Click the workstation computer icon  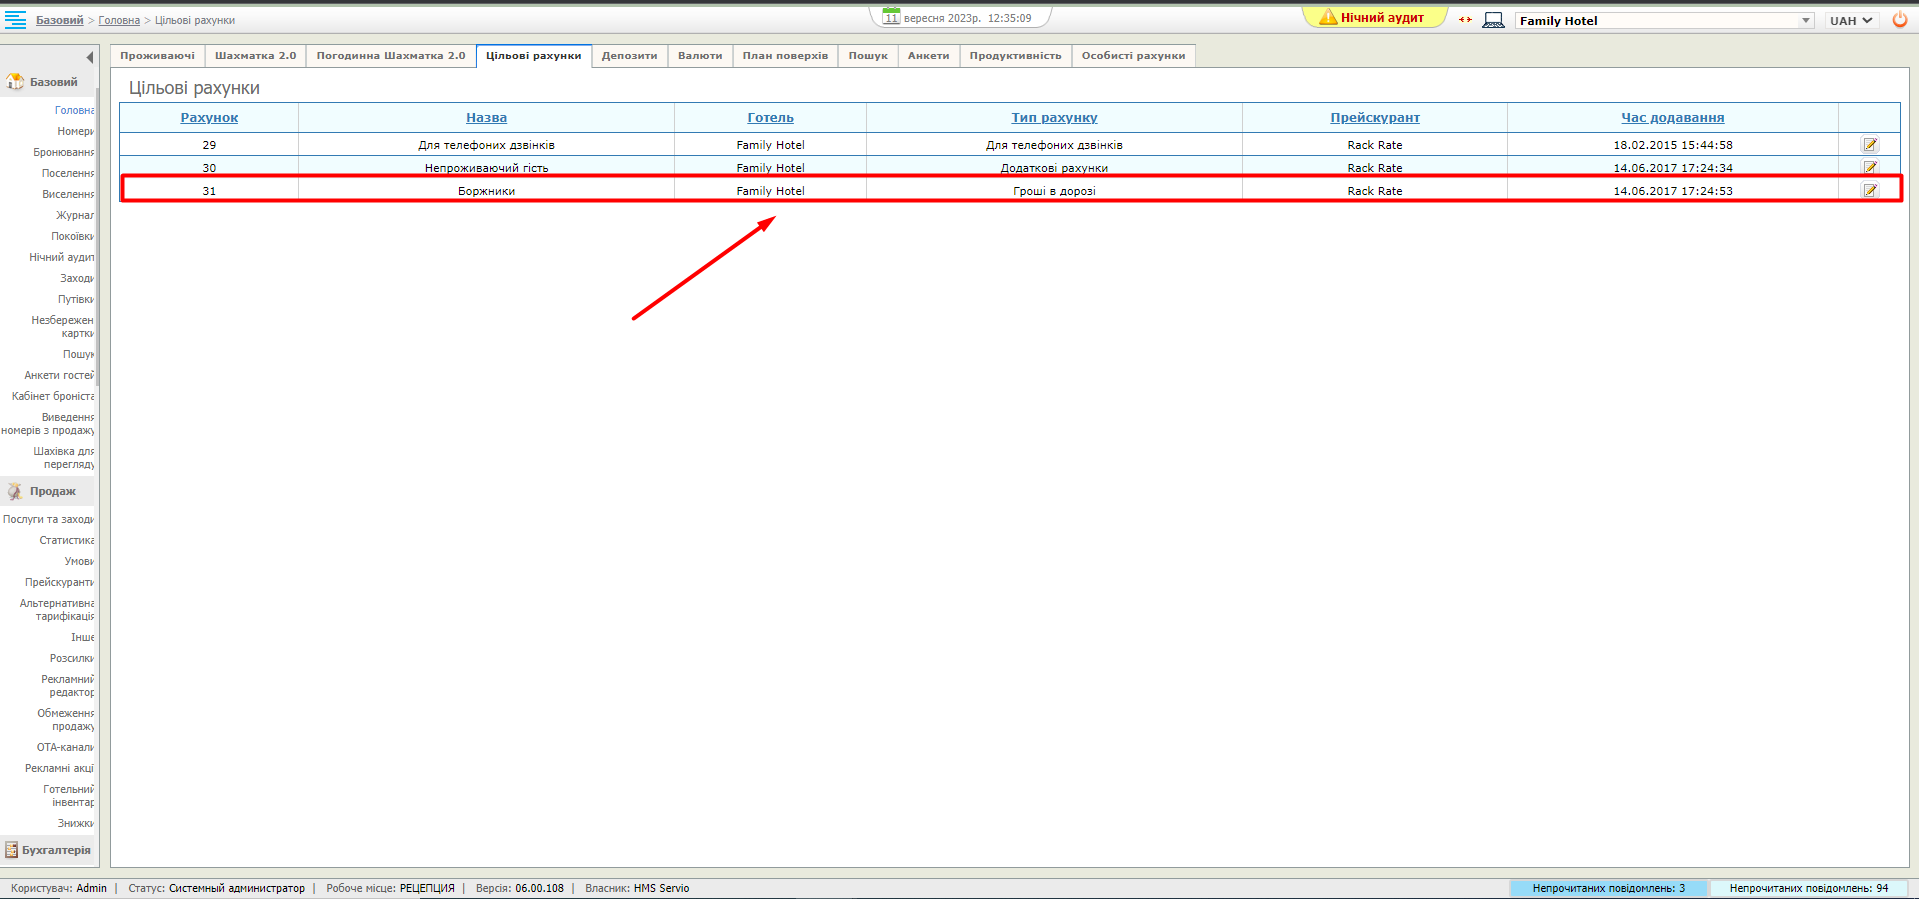pyautogui.click(x=1493, y=20)
